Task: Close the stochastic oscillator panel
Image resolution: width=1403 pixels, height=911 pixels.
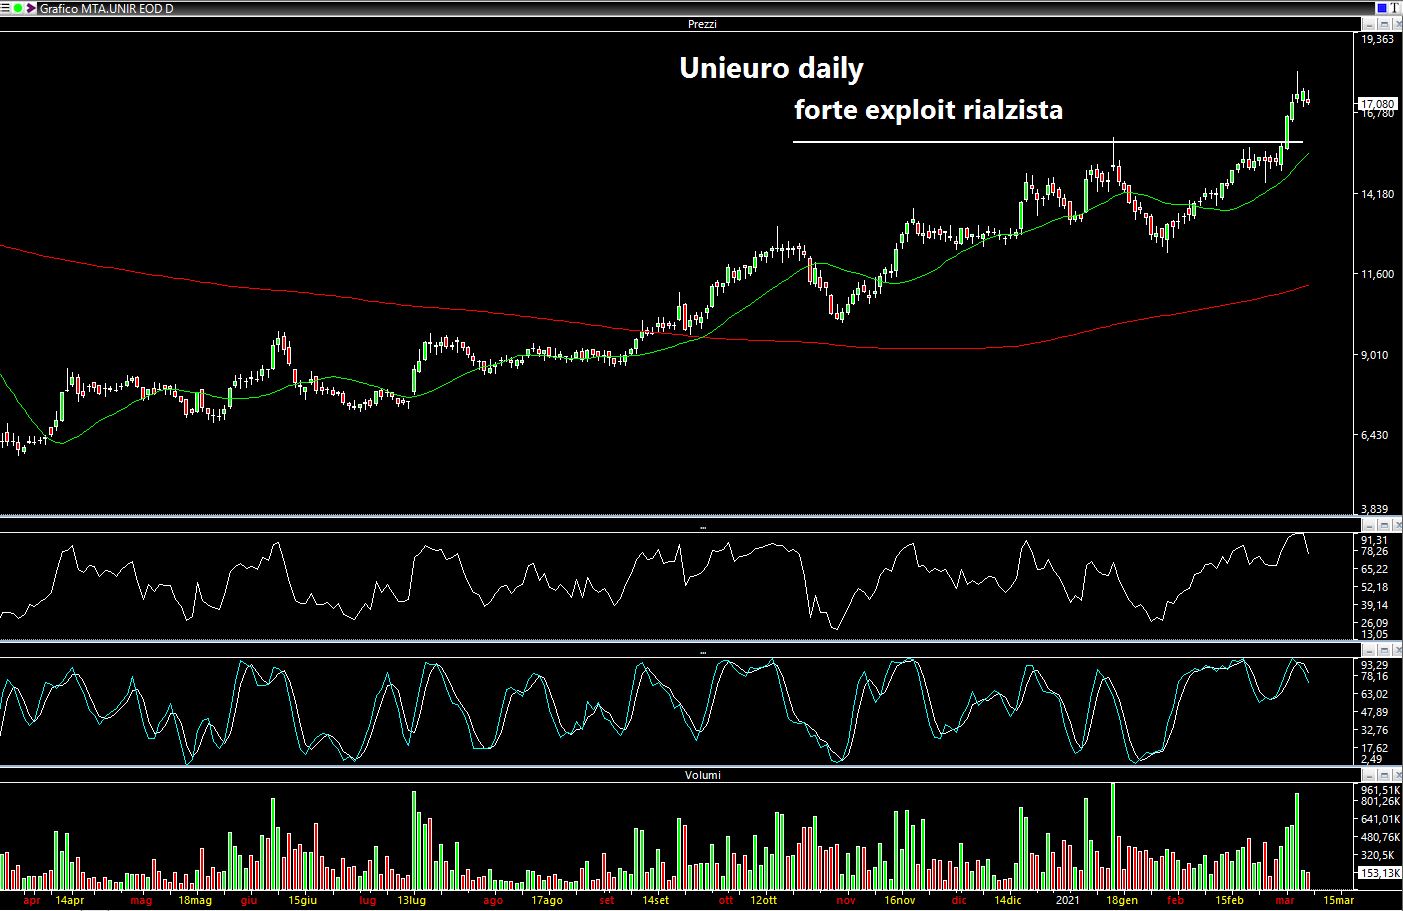Action: click(x=1396, y=650)
